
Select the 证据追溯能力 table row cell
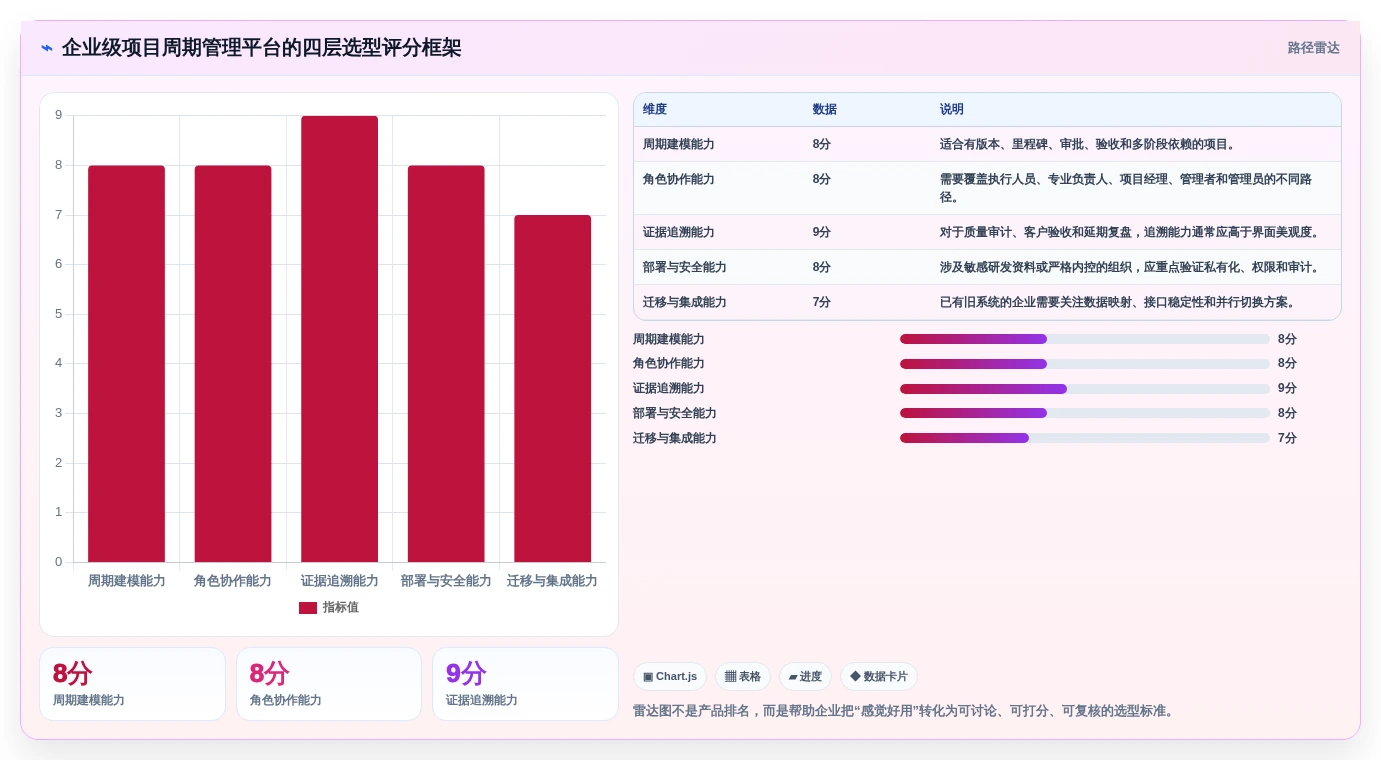pos(679,232)
